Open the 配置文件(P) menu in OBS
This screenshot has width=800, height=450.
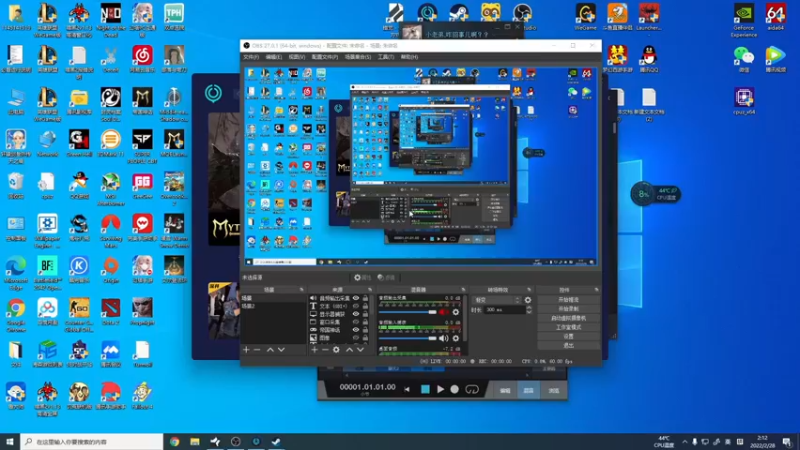point(325,57)
